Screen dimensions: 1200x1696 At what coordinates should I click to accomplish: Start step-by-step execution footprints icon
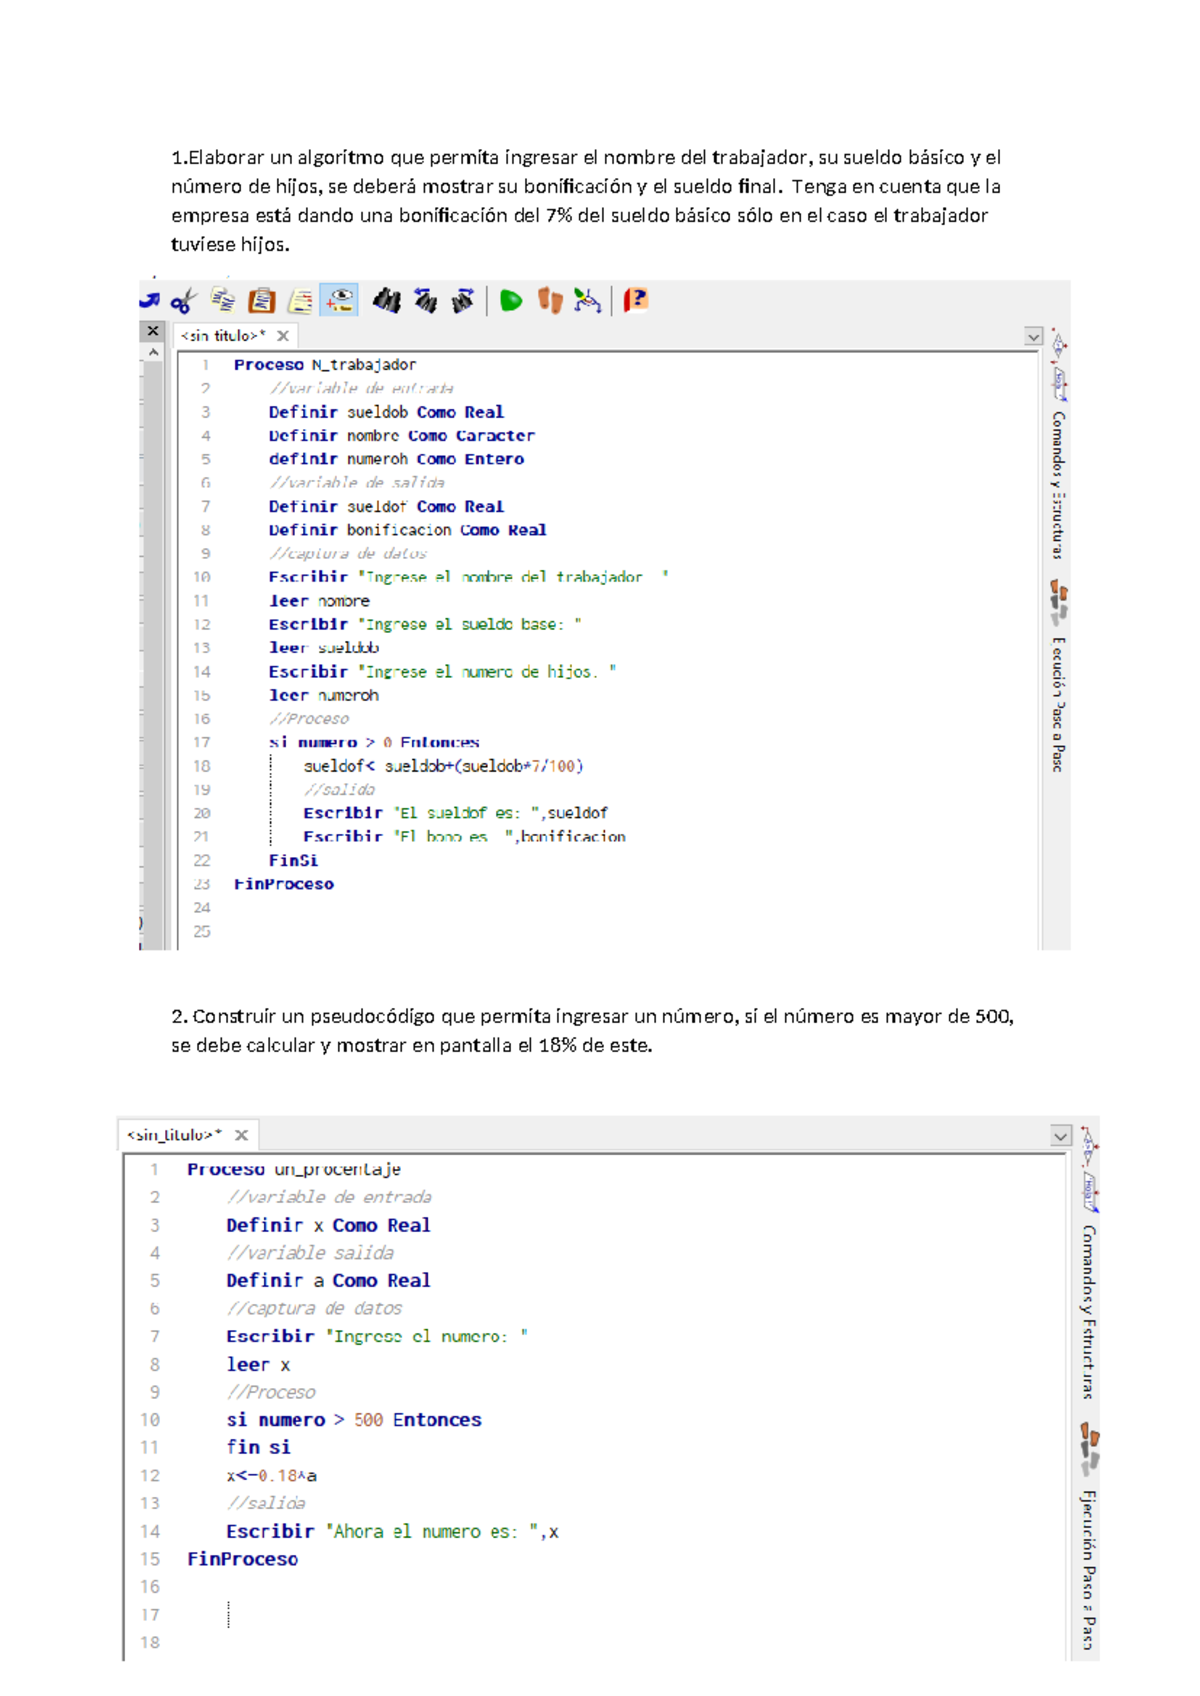point(549,300)
